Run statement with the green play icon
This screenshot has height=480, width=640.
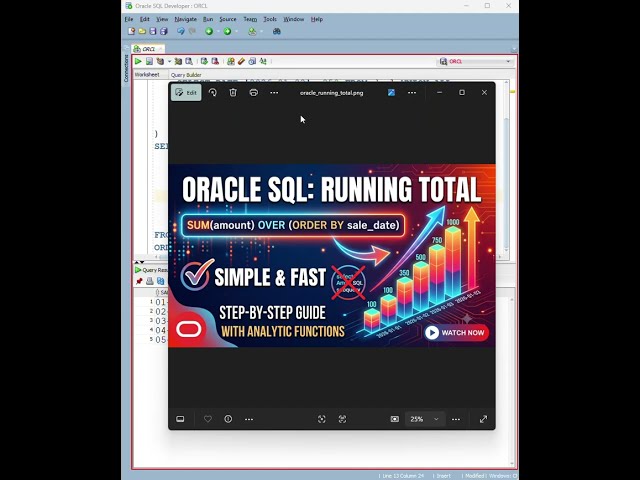point(138,61)
